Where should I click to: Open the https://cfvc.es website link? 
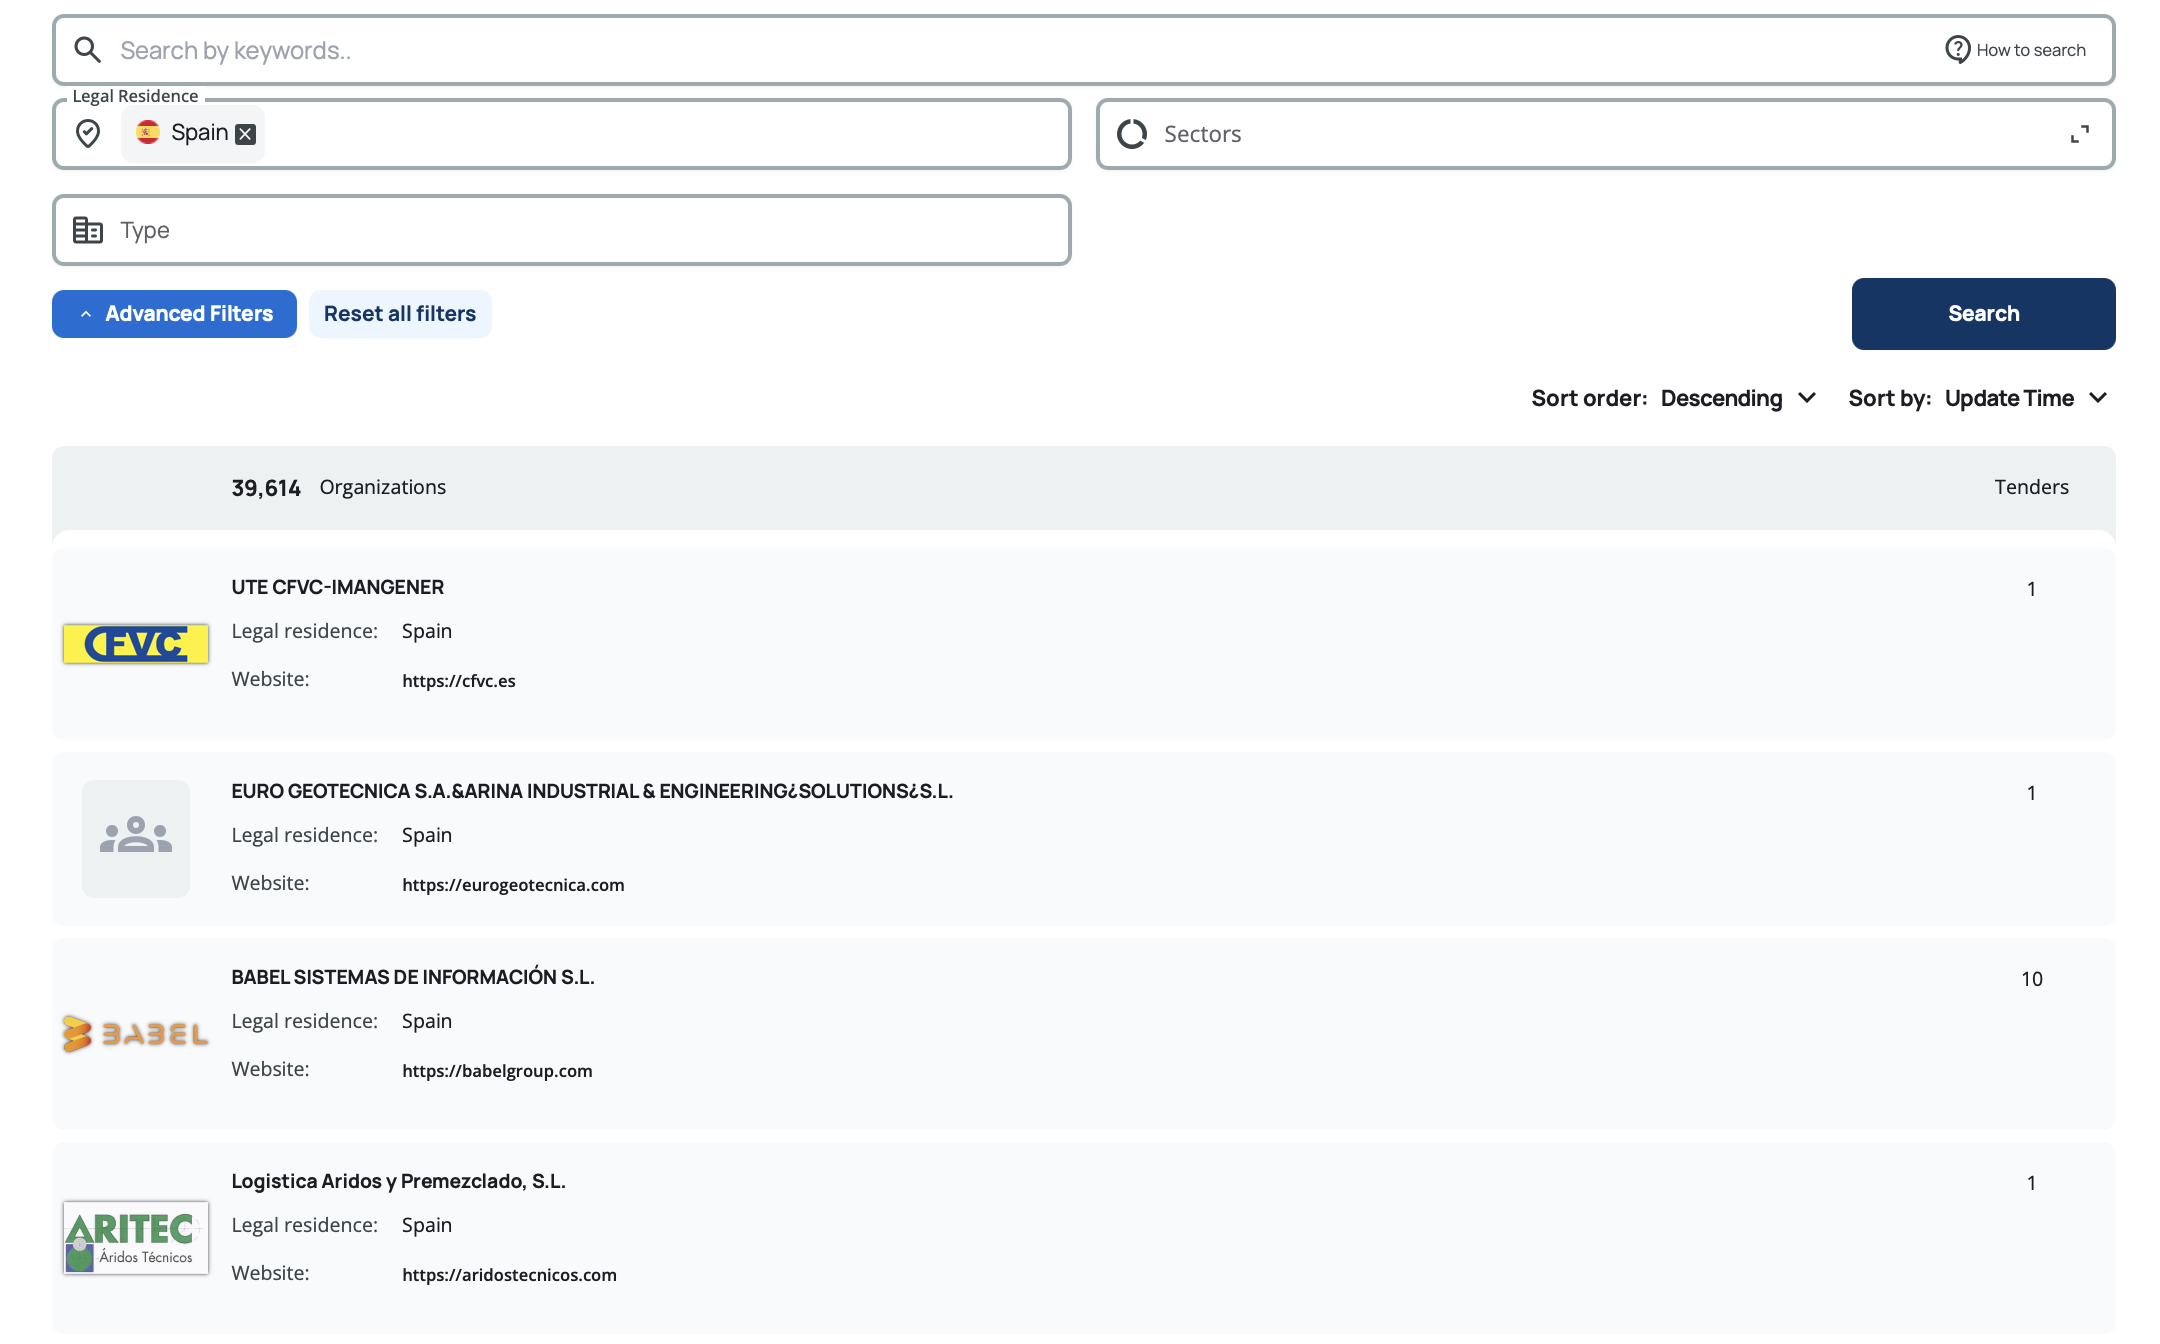(459, 681)
